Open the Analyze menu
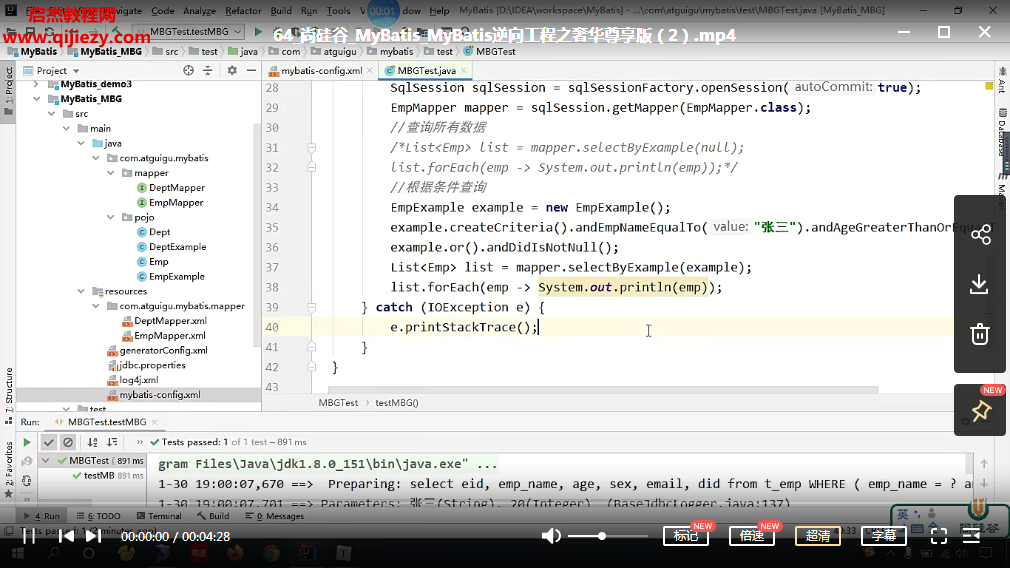1010x568 pixels. tap(199, 10)
